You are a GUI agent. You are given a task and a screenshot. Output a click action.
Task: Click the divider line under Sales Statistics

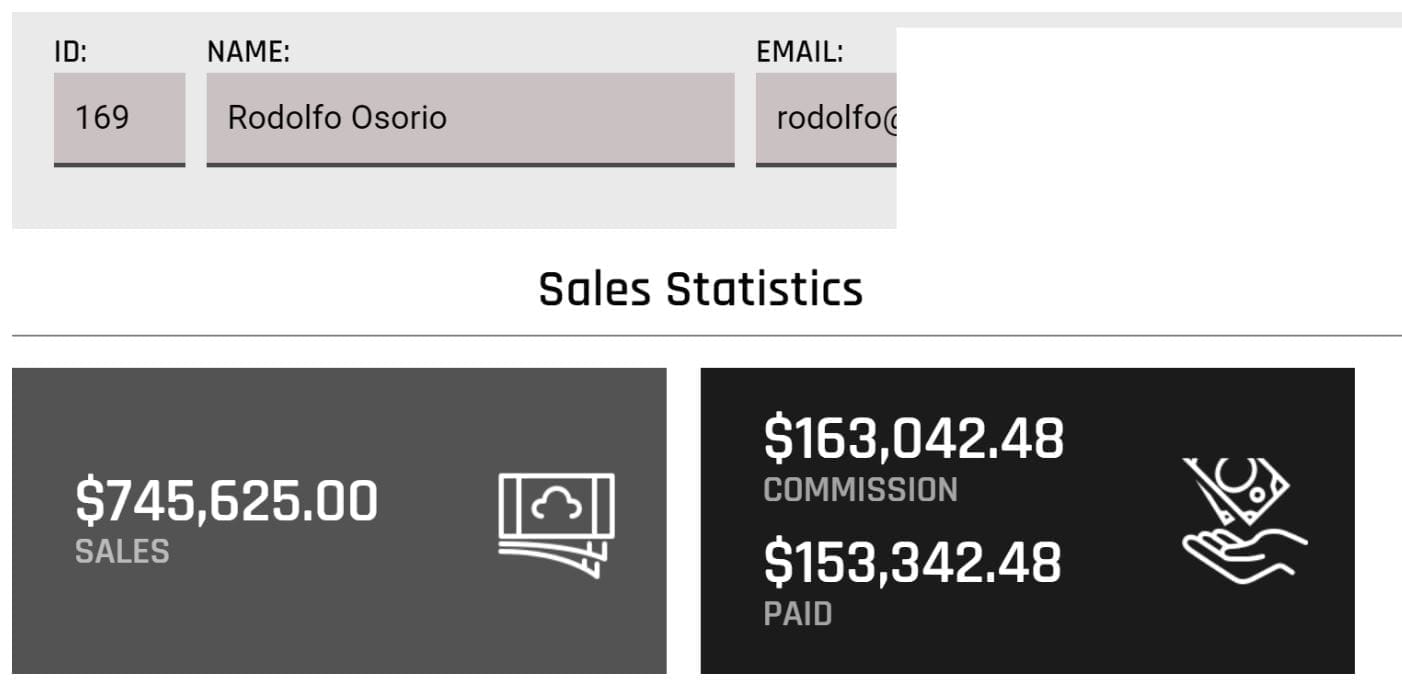point(700,336)
